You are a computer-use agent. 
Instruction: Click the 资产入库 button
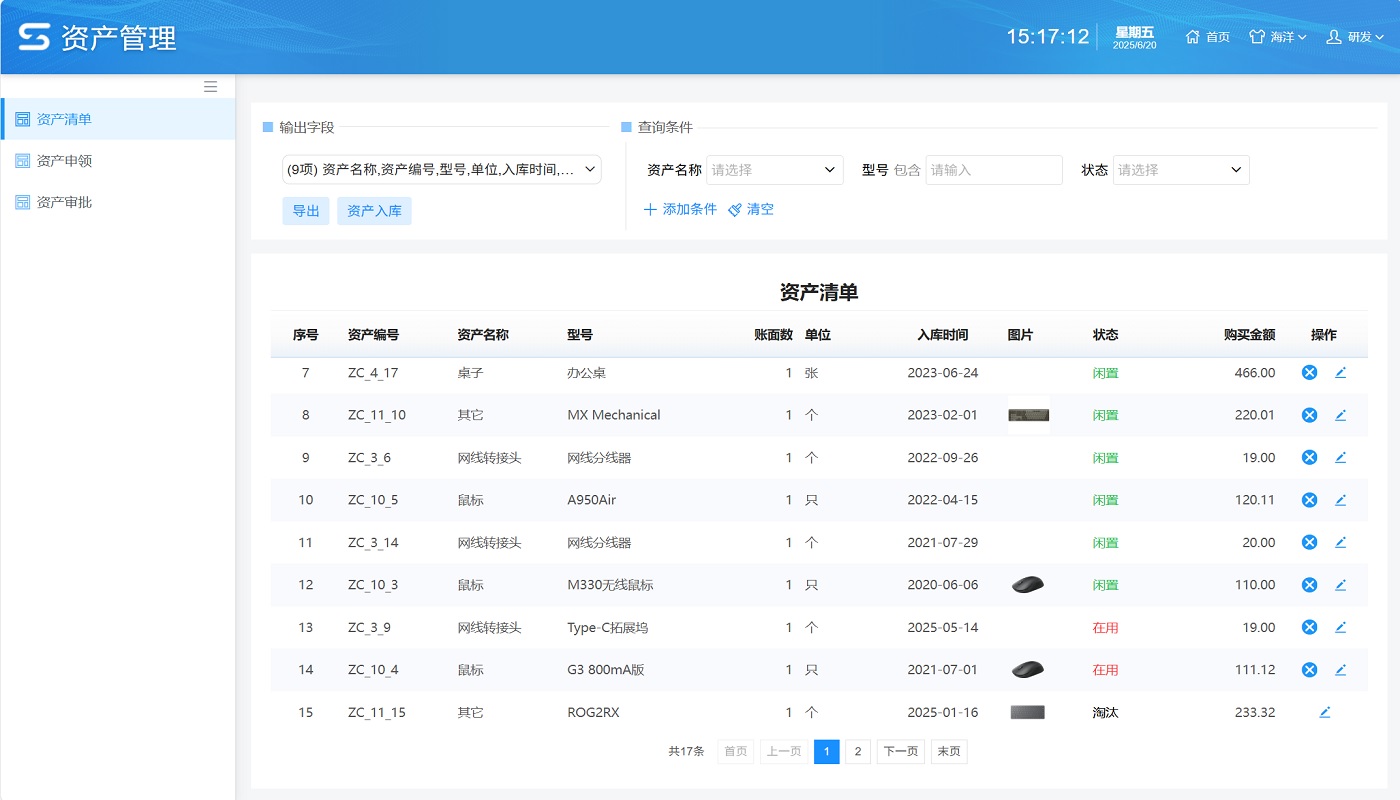[374, 210]
